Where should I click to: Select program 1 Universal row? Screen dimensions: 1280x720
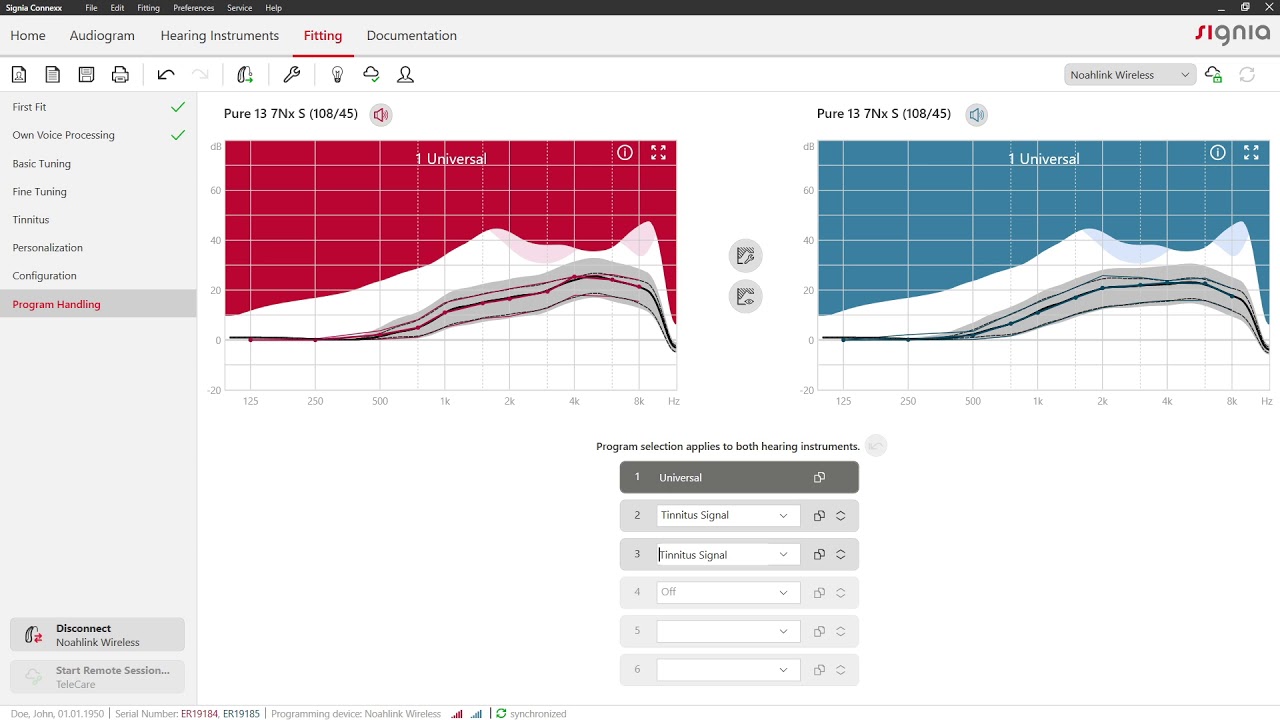[x=739, y=478]
